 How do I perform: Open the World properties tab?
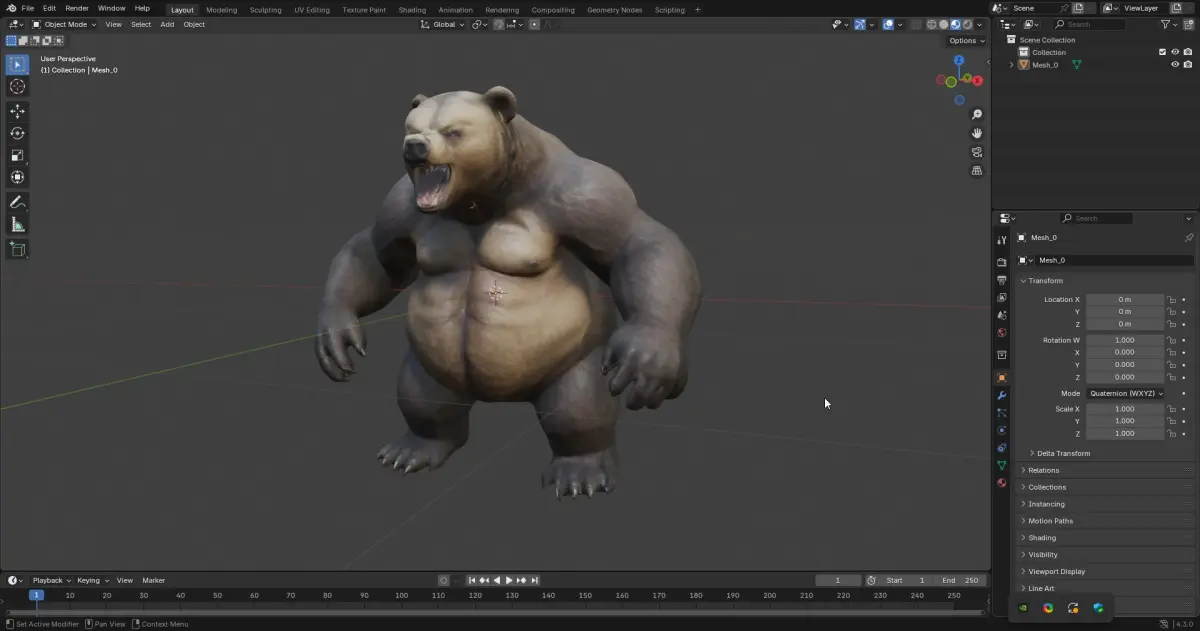(1001, 332)
